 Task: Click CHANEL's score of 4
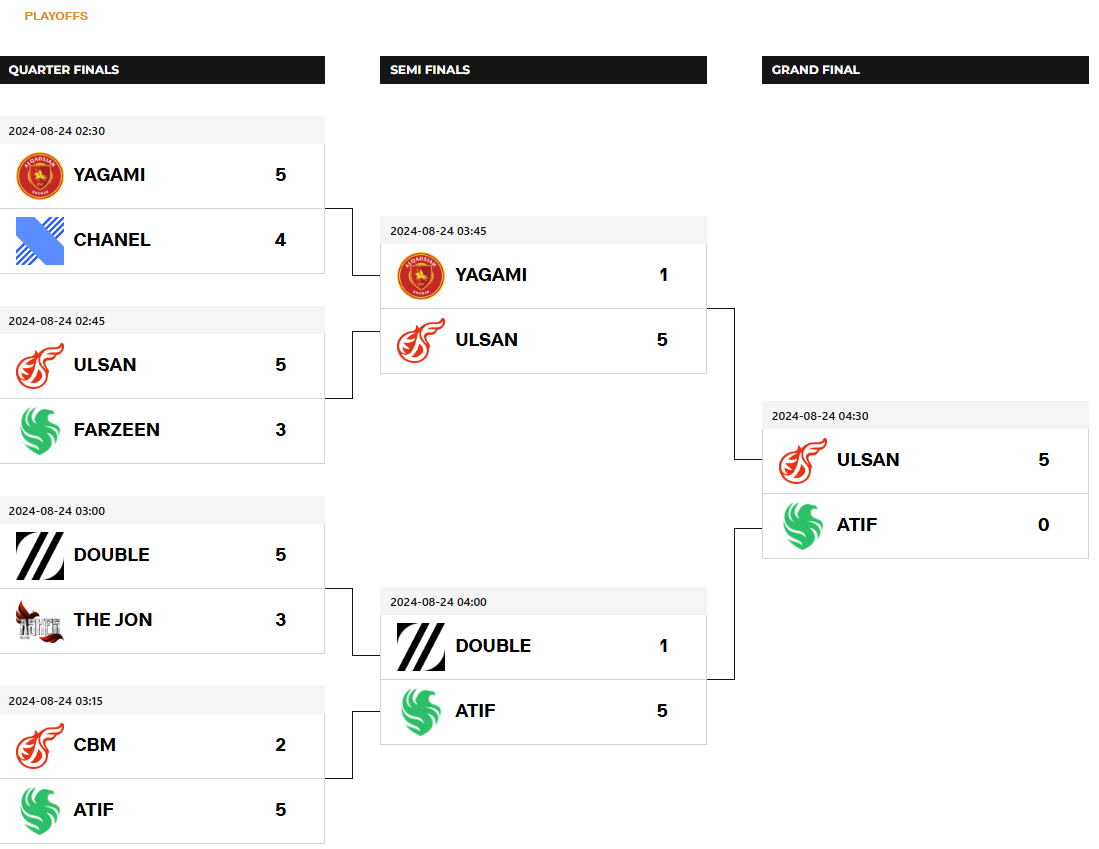(x=280, y=240)
